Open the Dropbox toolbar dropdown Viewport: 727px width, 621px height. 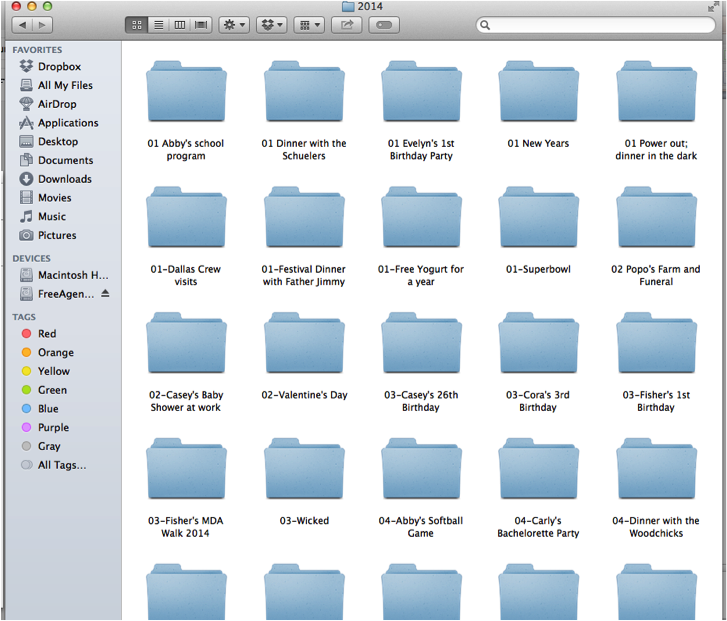[x=272, y=25]
